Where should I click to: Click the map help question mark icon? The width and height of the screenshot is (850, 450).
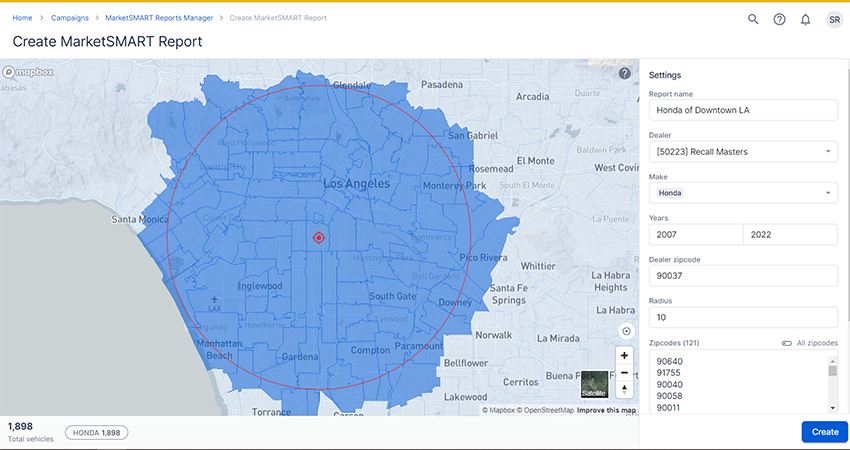(x=624, y=73)
